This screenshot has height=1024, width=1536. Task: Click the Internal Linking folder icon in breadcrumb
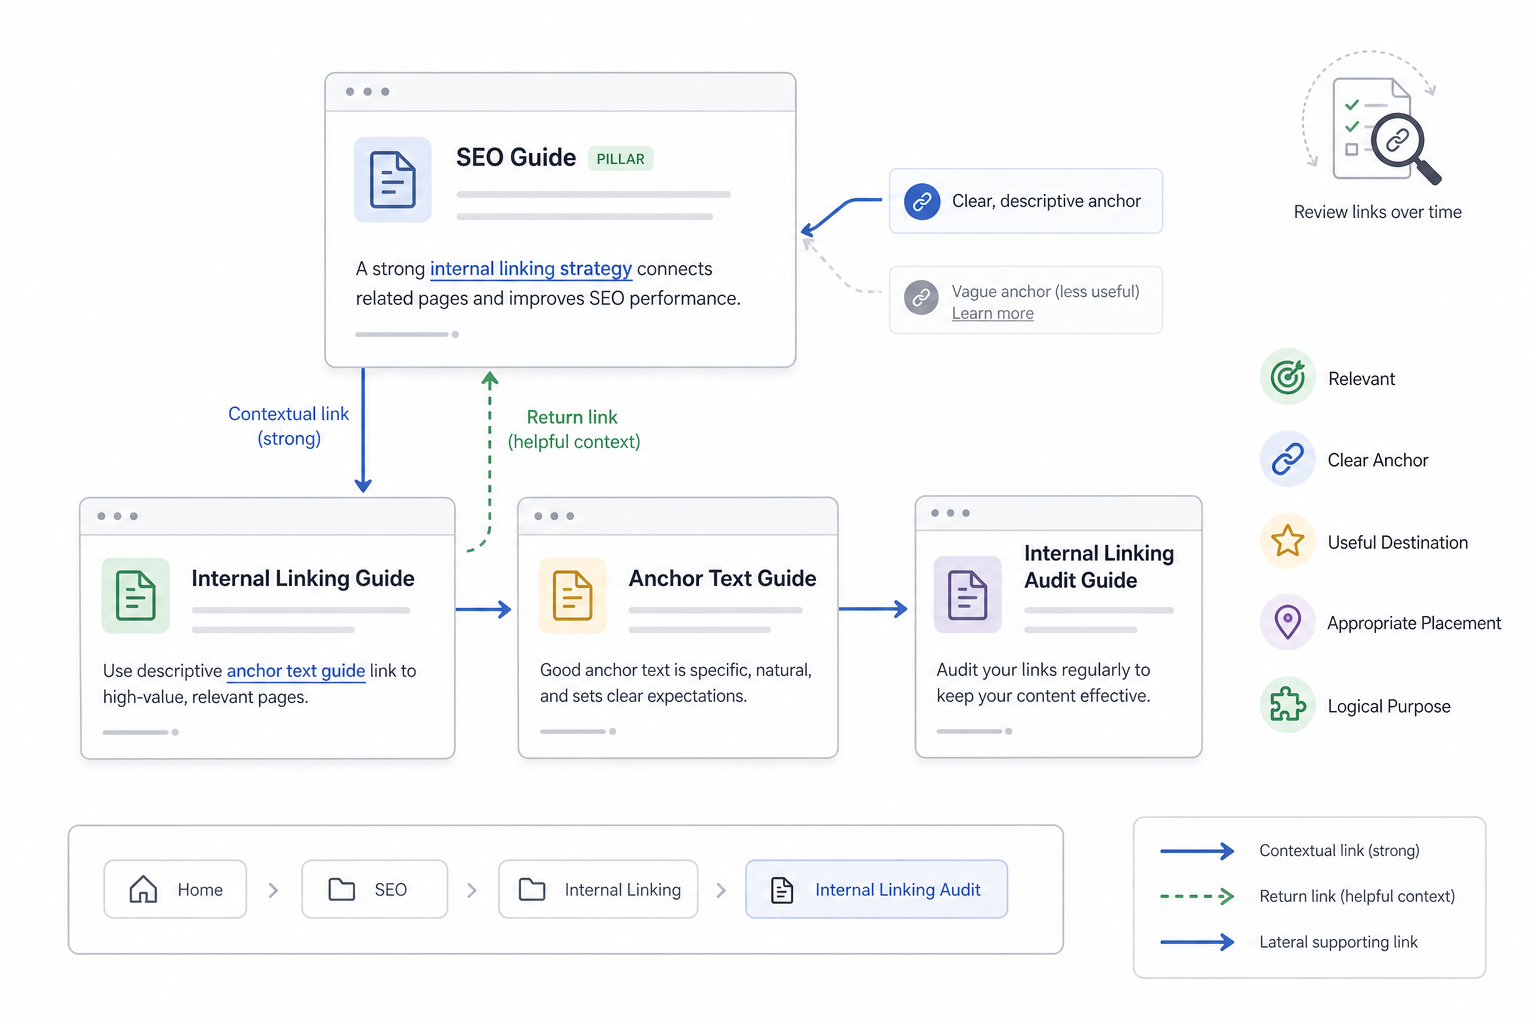[x=532, y=889]
